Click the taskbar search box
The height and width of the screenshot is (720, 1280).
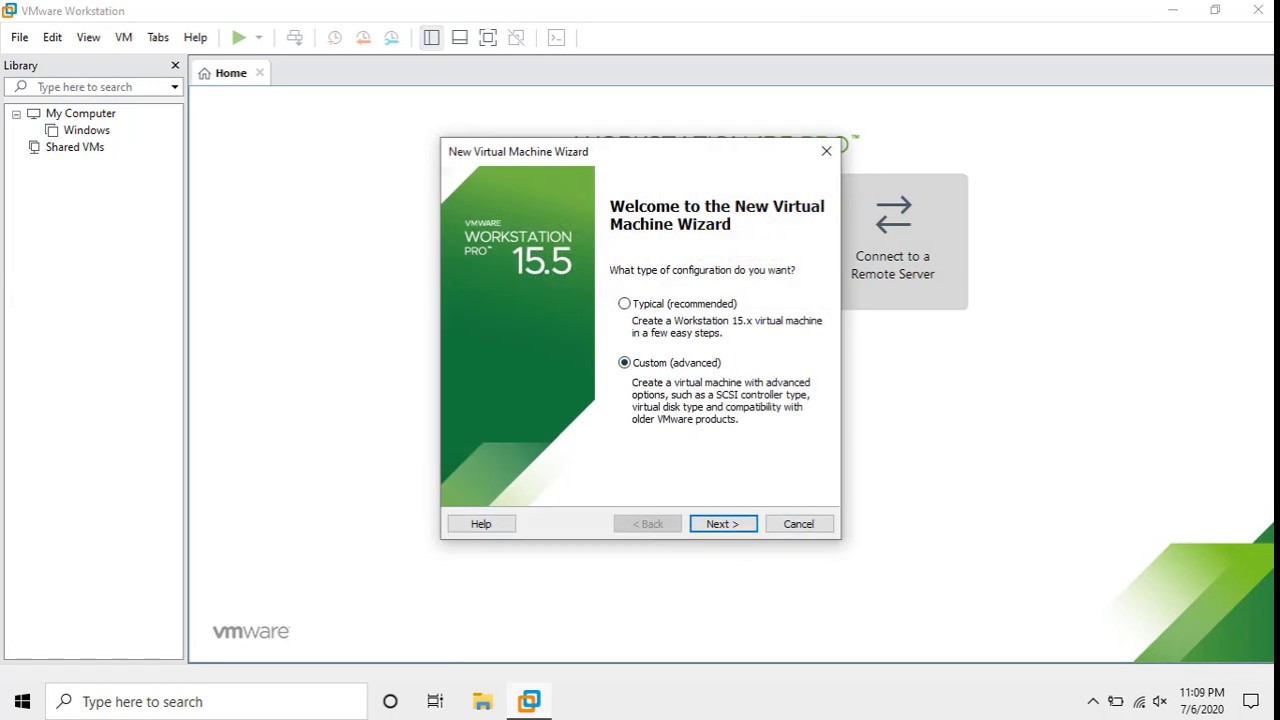[x=207, y=701]
